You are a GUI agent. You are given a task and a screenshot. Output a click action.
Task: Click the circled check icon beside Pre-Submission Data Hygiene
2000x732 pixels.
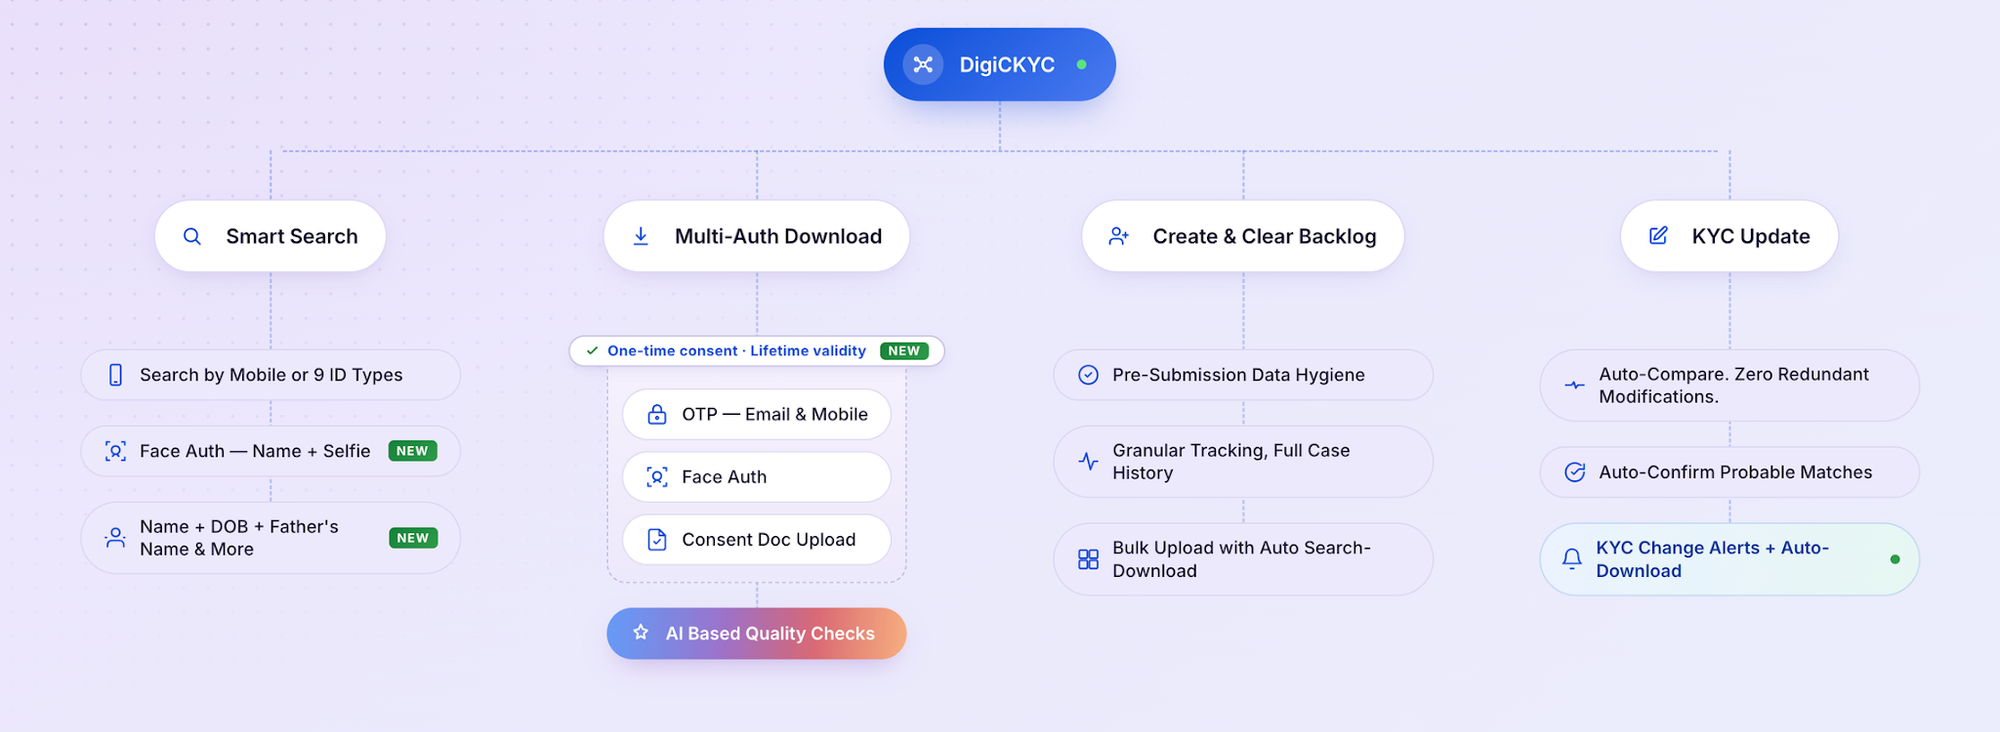tap(1089, 375)
